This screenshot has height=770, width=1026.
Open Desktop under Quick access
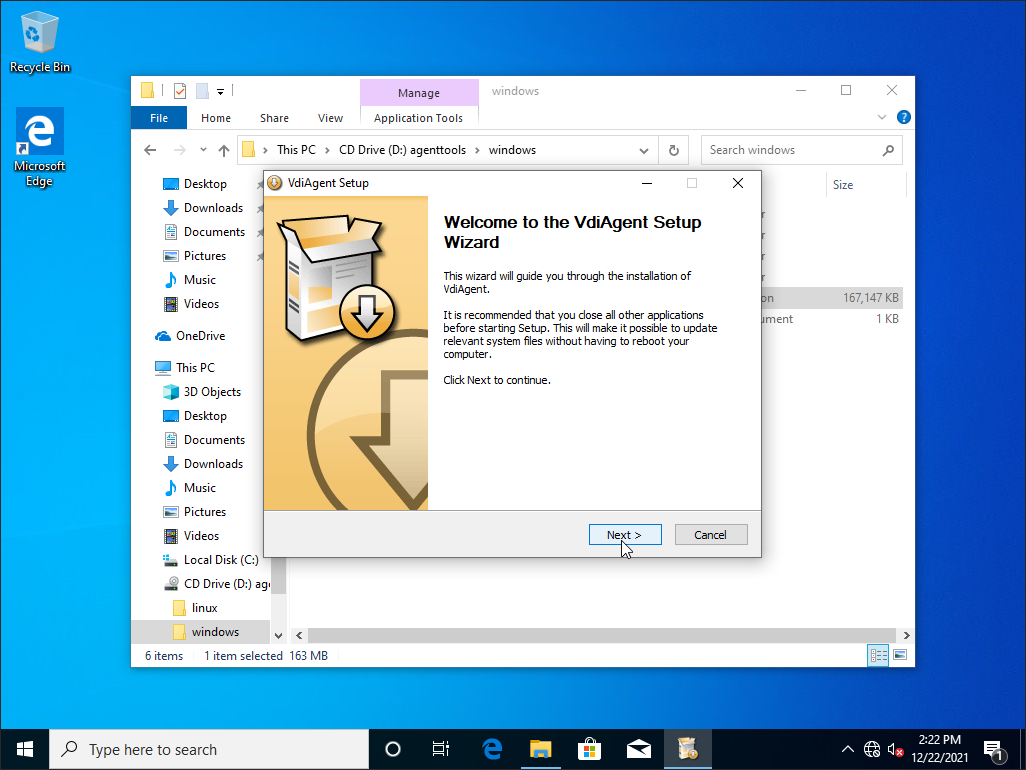pos(205,184)
